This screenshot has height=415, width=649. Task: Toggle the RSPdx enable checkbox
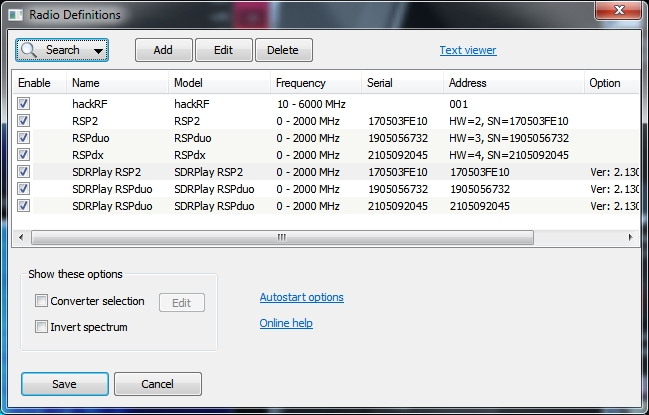click(x=23, y=155)
